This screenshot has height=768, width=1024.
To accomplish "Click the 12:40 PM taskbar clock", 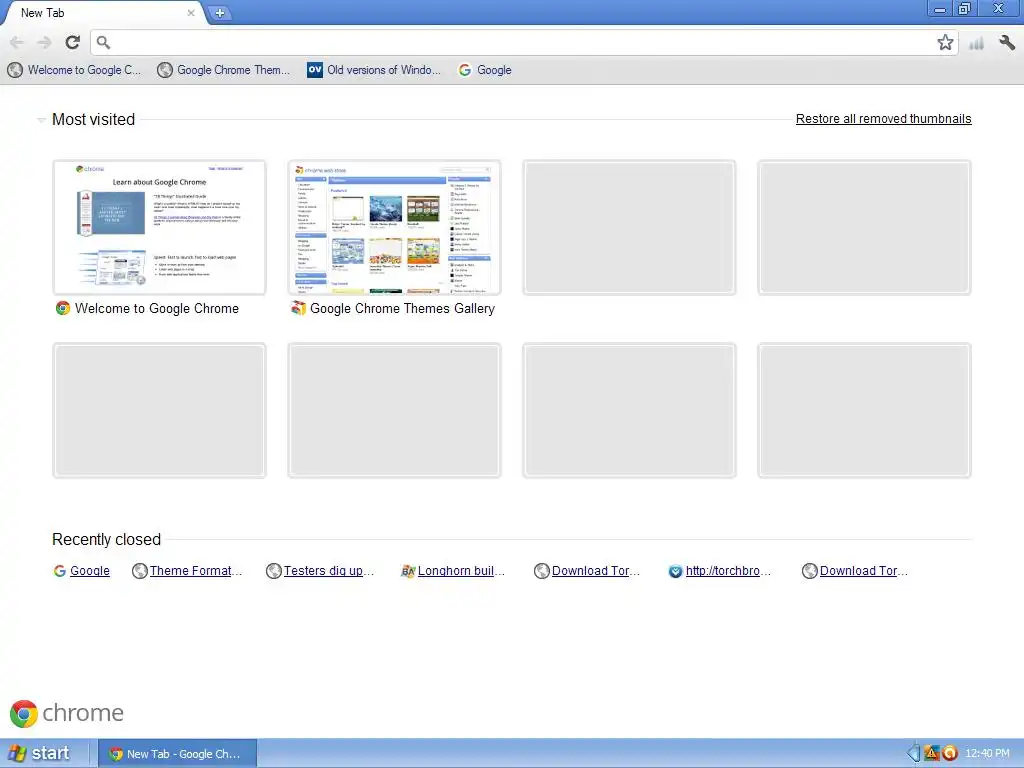I will click(987, 754).
